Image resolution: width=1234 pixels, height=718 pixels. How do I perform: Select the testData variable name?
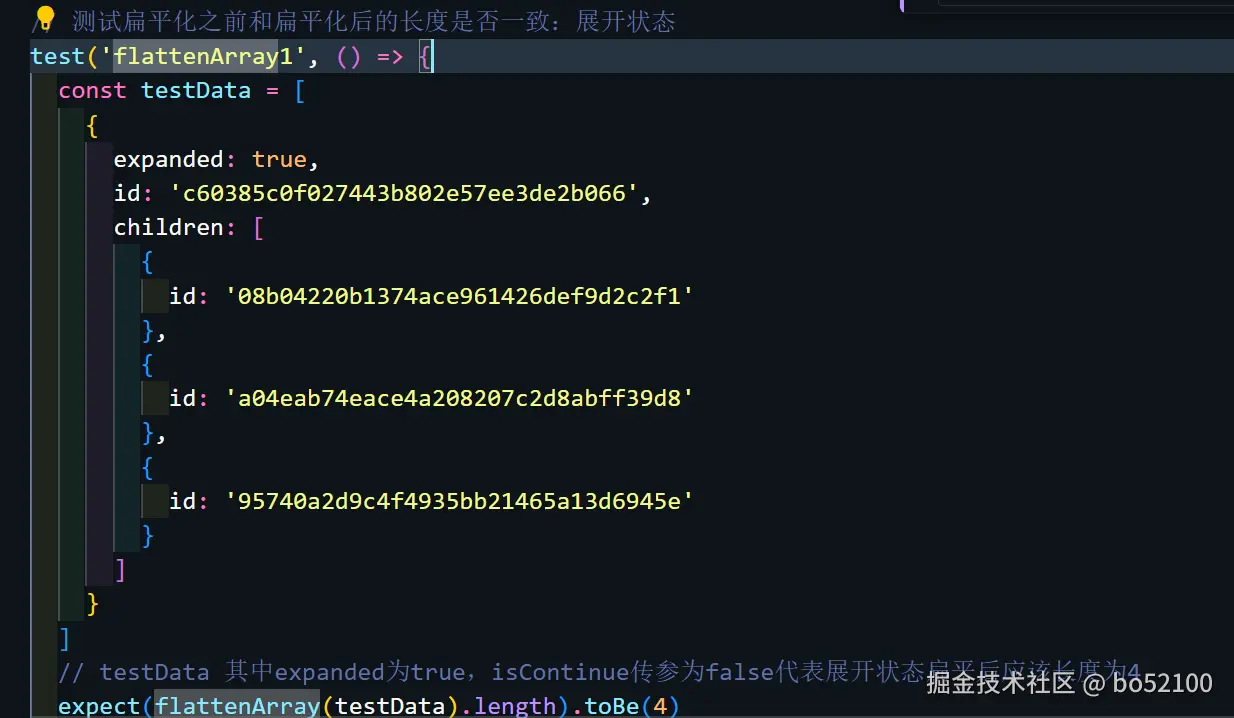[196, 90]
